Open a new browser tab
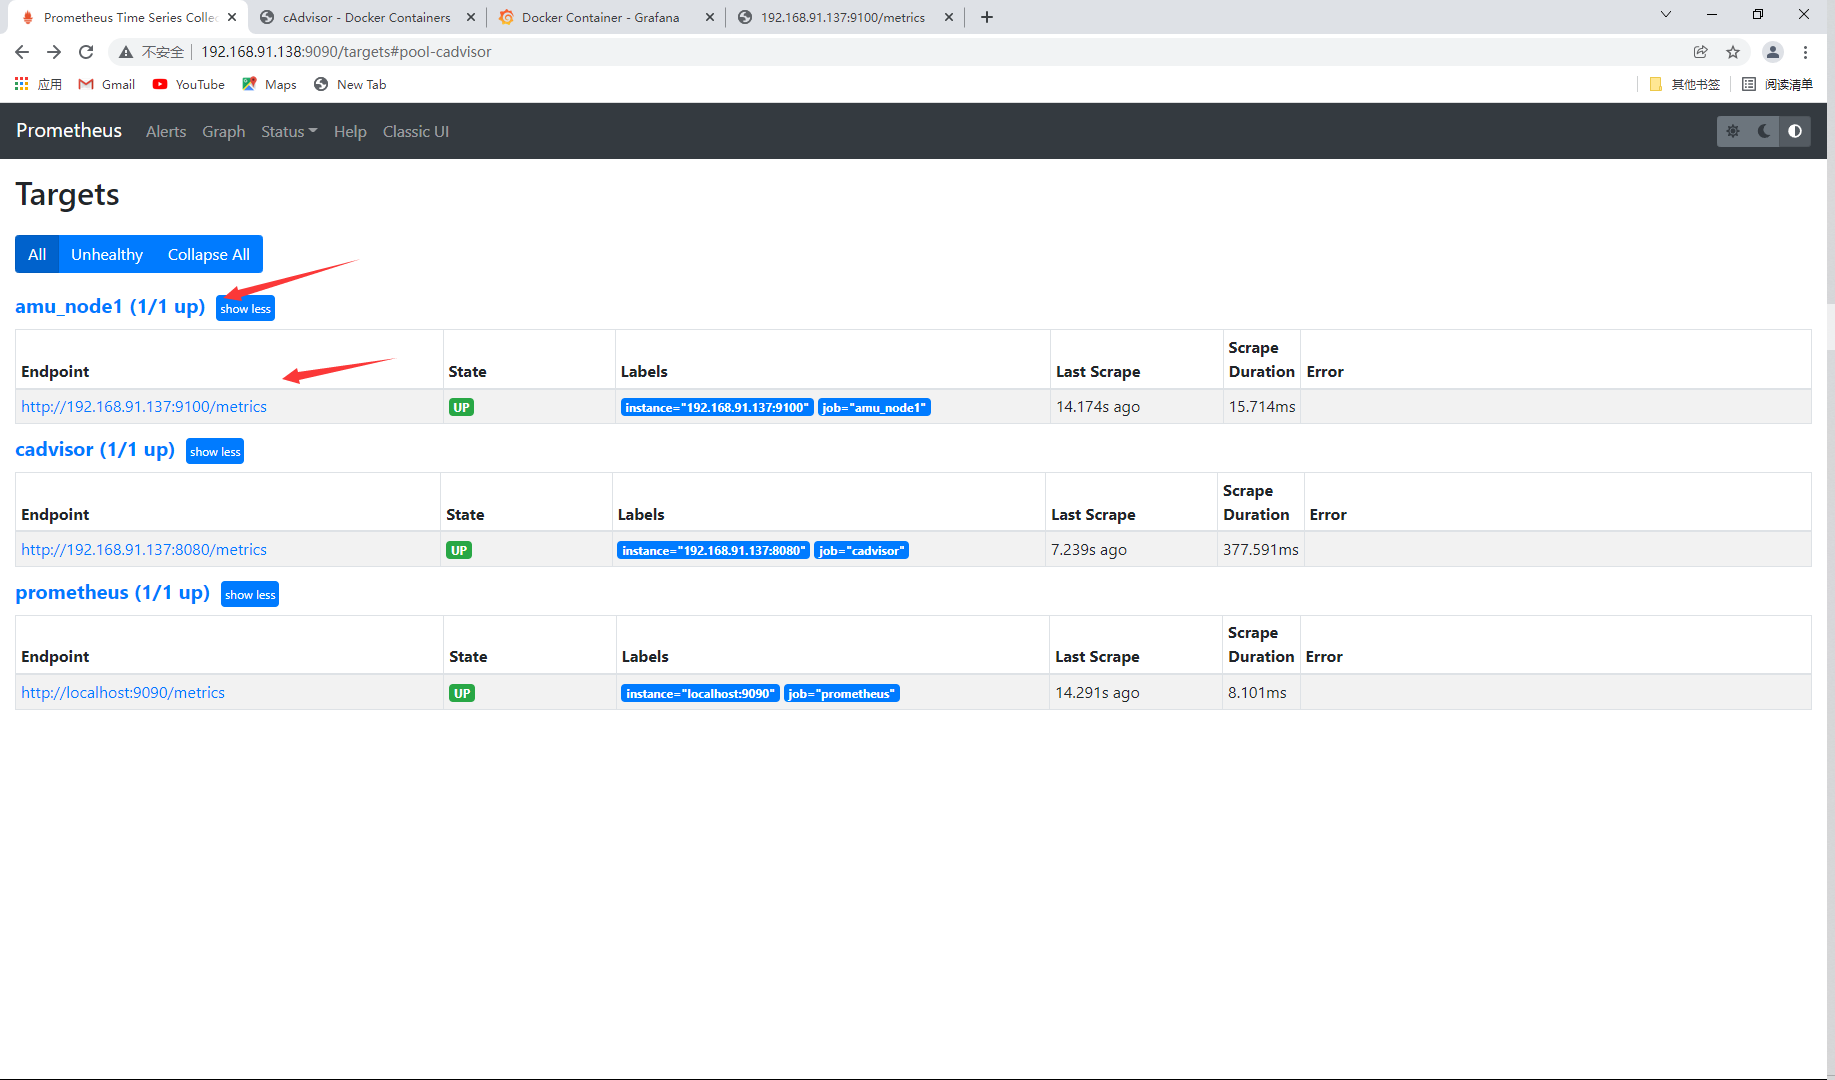Screen dimensions: 1835x1080 pyautogui.click(x=987, y=17)
